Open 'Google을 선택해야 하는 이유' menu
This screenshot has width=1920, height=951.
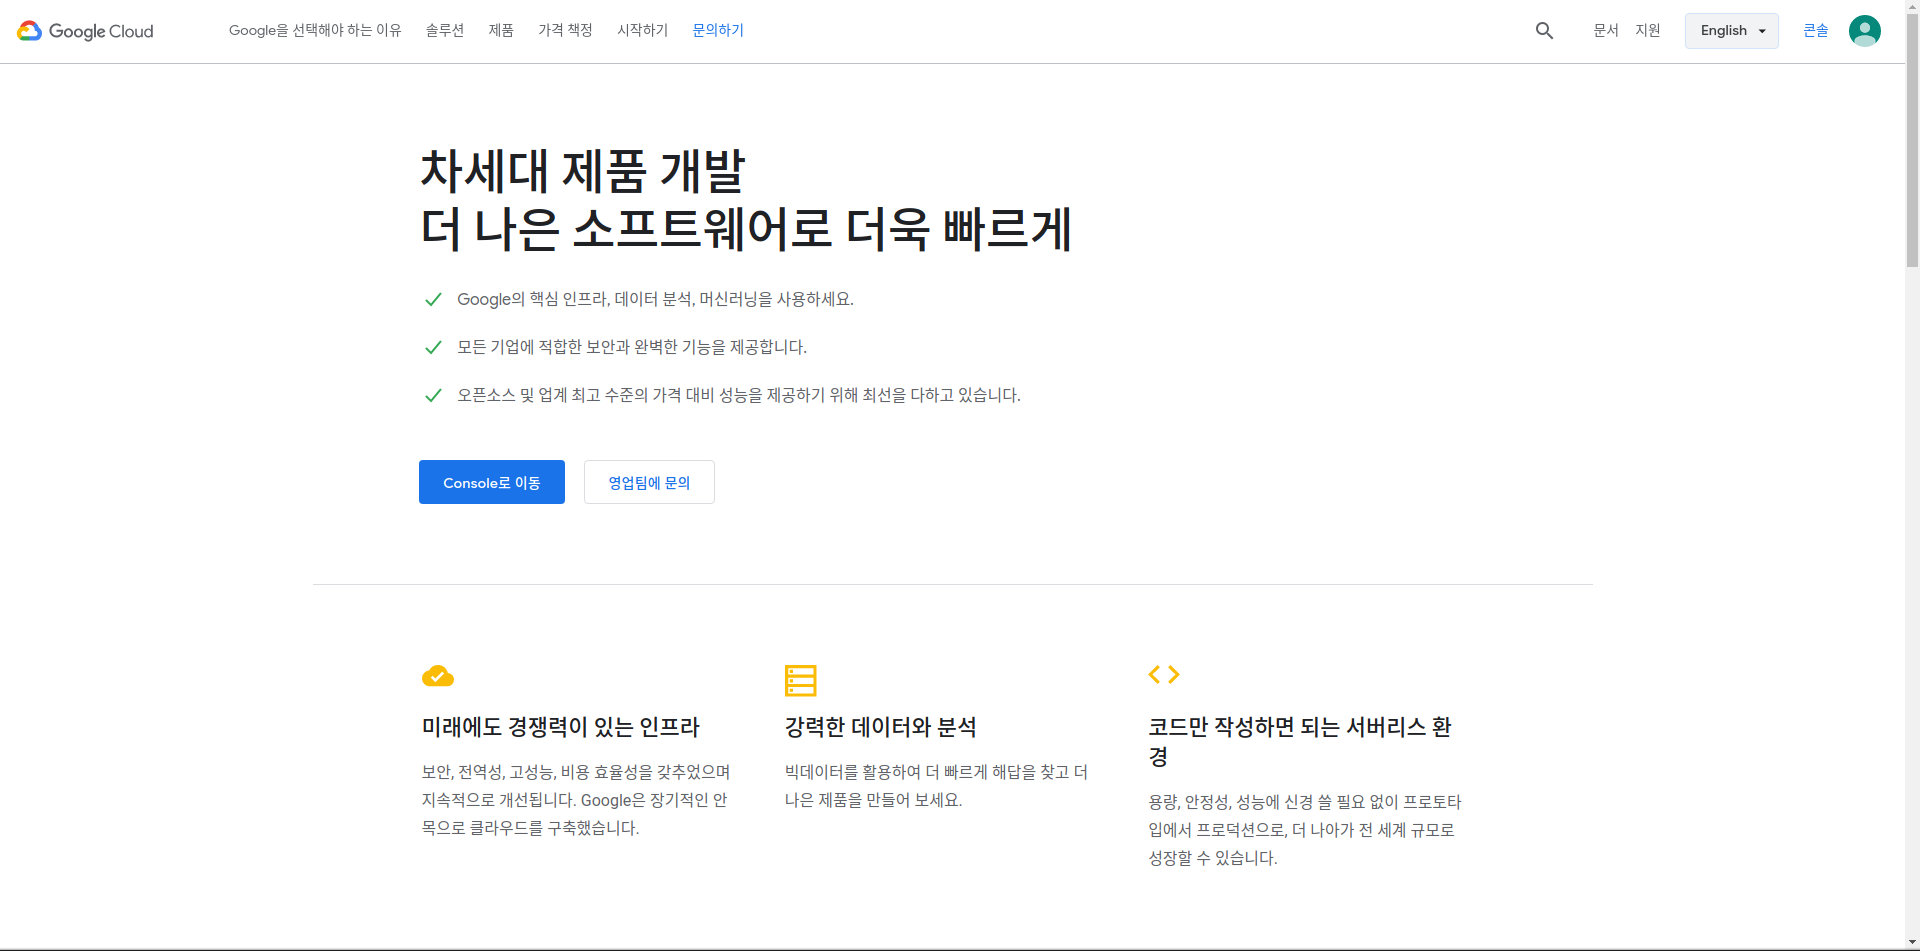[315, 31]
